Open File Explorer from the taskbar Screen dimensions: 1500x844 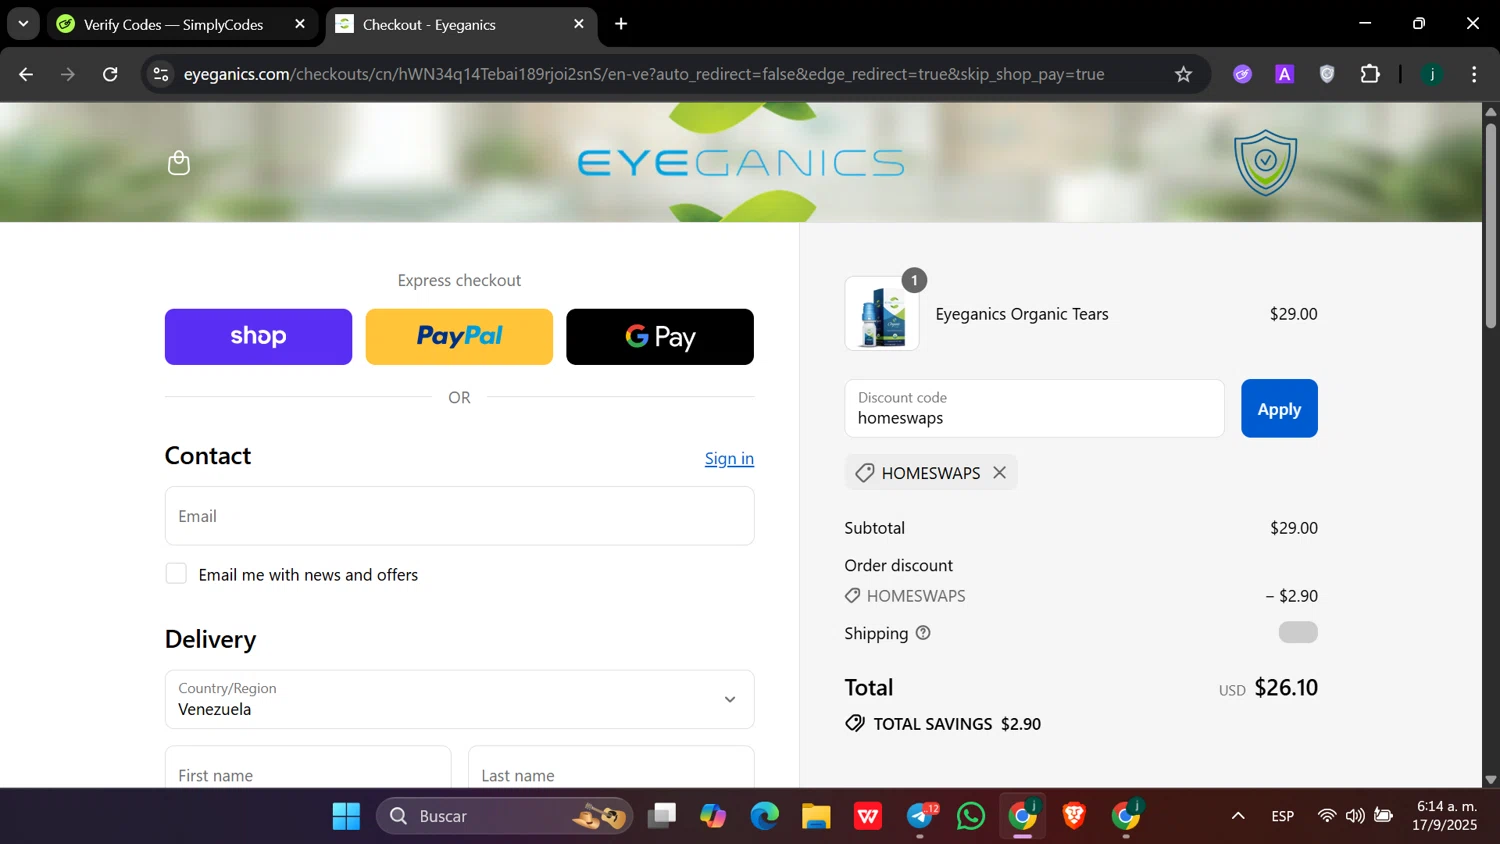coord(816,816)
